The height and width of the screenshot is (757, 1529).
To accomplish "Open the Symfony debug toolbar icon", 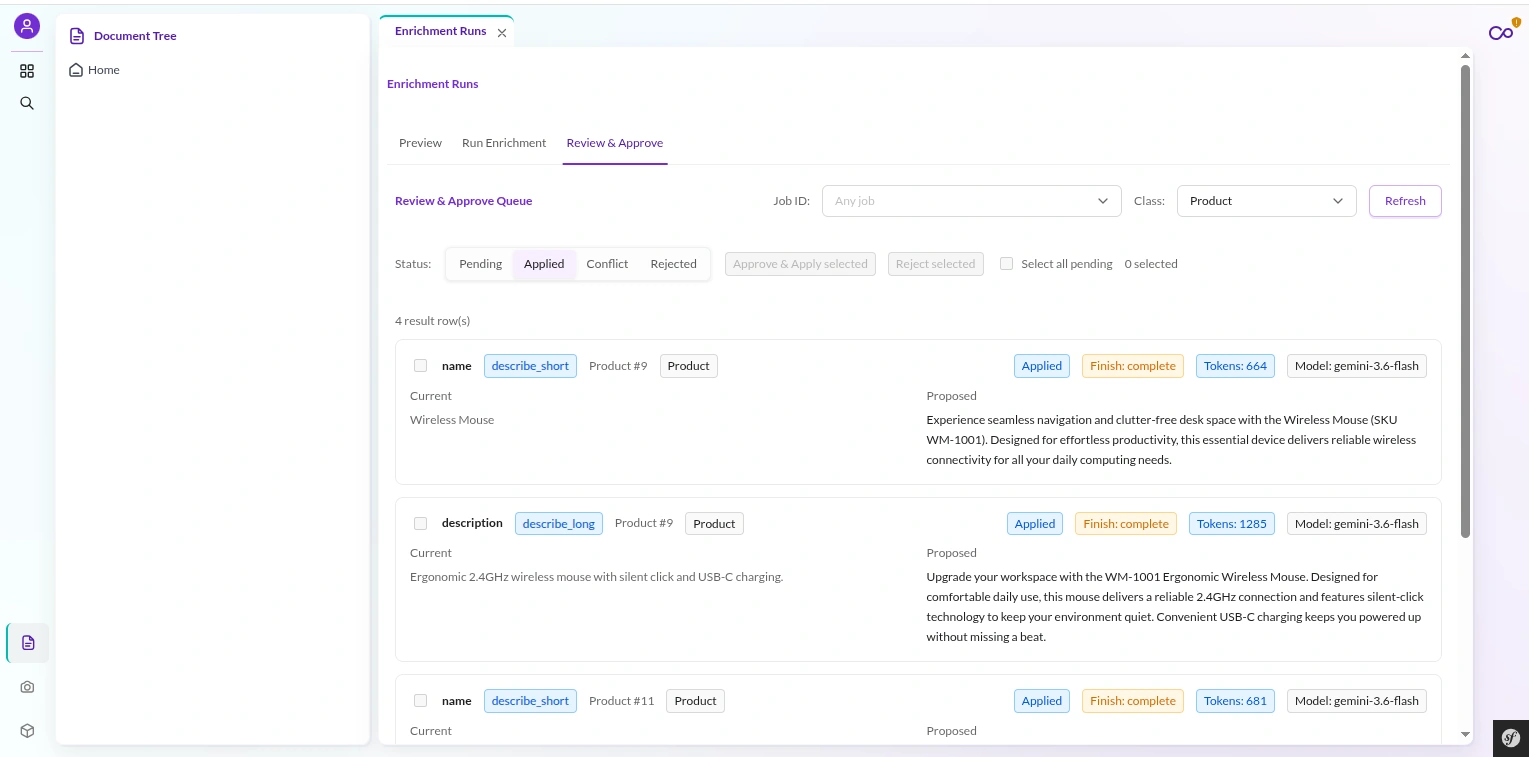I will pyautogui.click(x=1511, y=738).
